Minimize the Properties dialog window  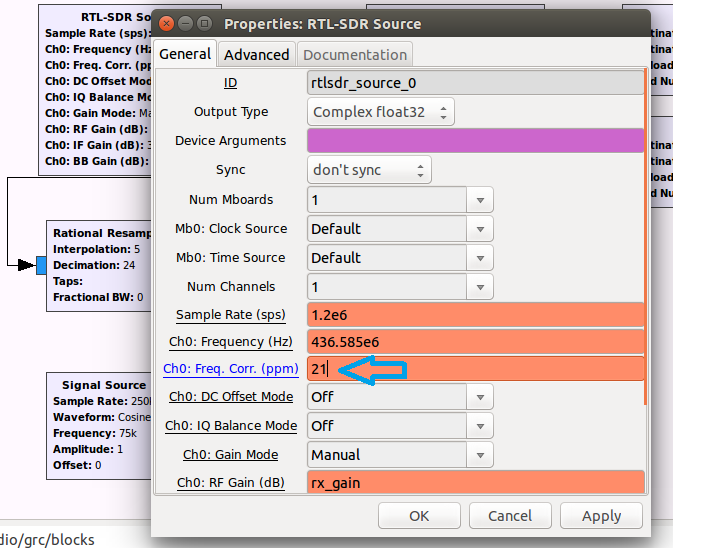[x=186, y=23]
